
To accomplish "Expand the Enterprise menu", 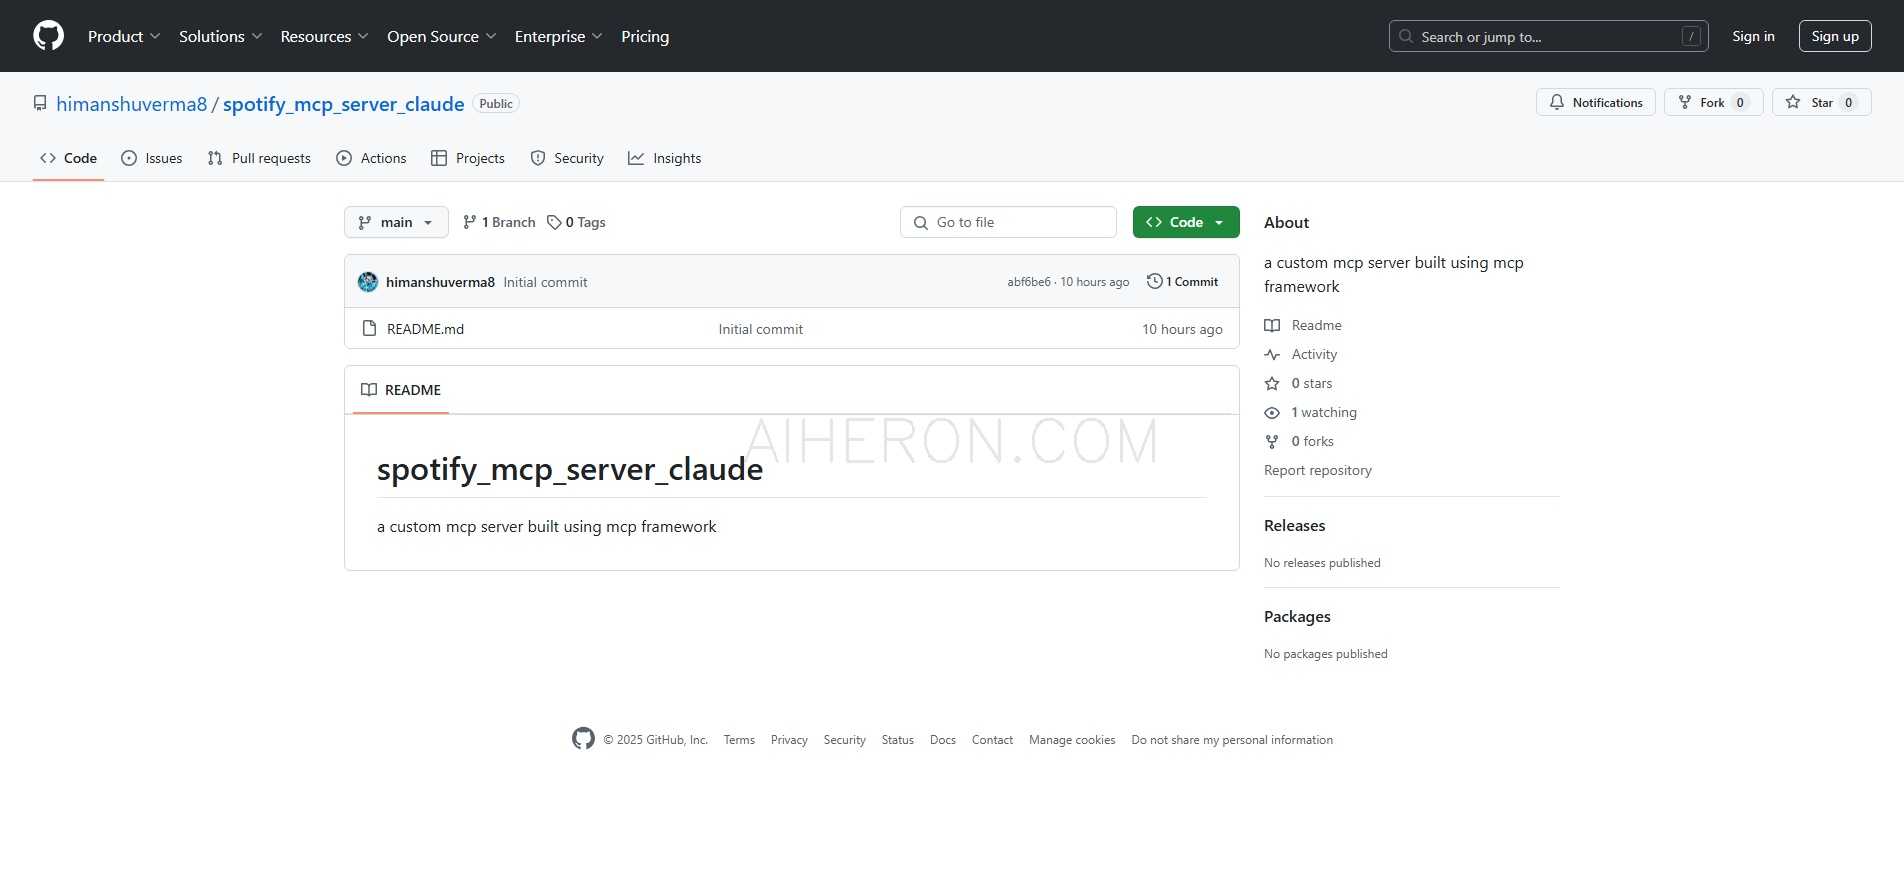I will [x=559, y=36].
